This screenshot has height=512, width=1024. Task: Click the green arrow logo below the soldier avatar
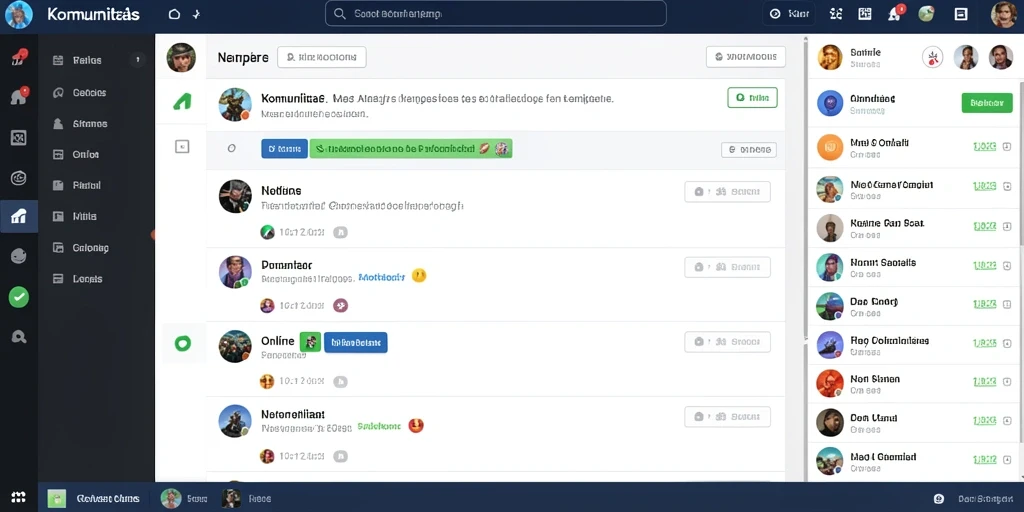[182, 101]
